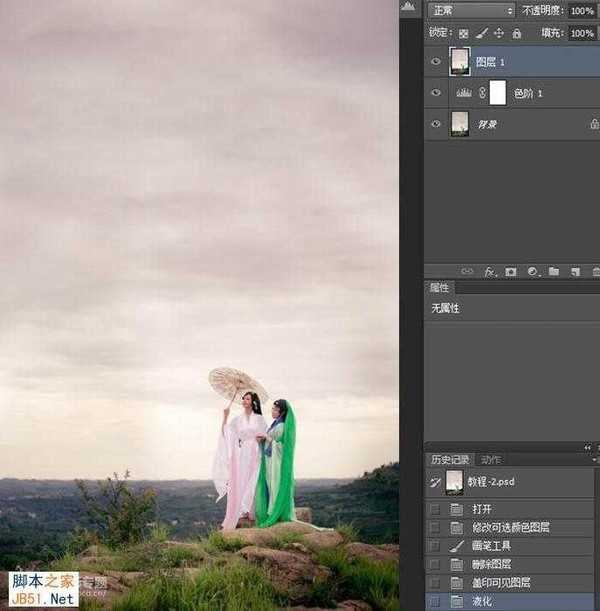The image size is (600, 611).
Task: Click the fx layer style icon
Action: (490, 271)
